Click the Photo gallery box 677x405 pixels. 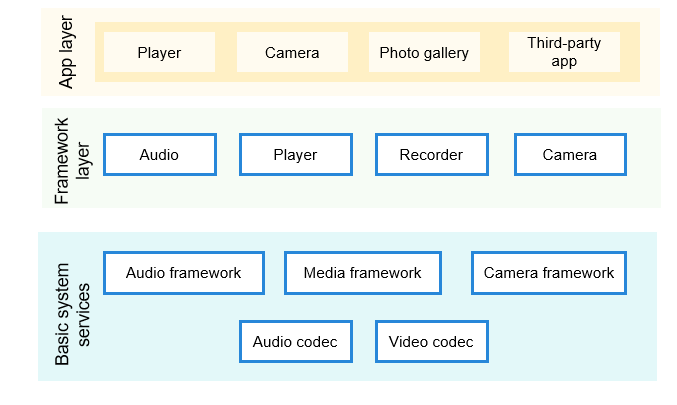424,52
